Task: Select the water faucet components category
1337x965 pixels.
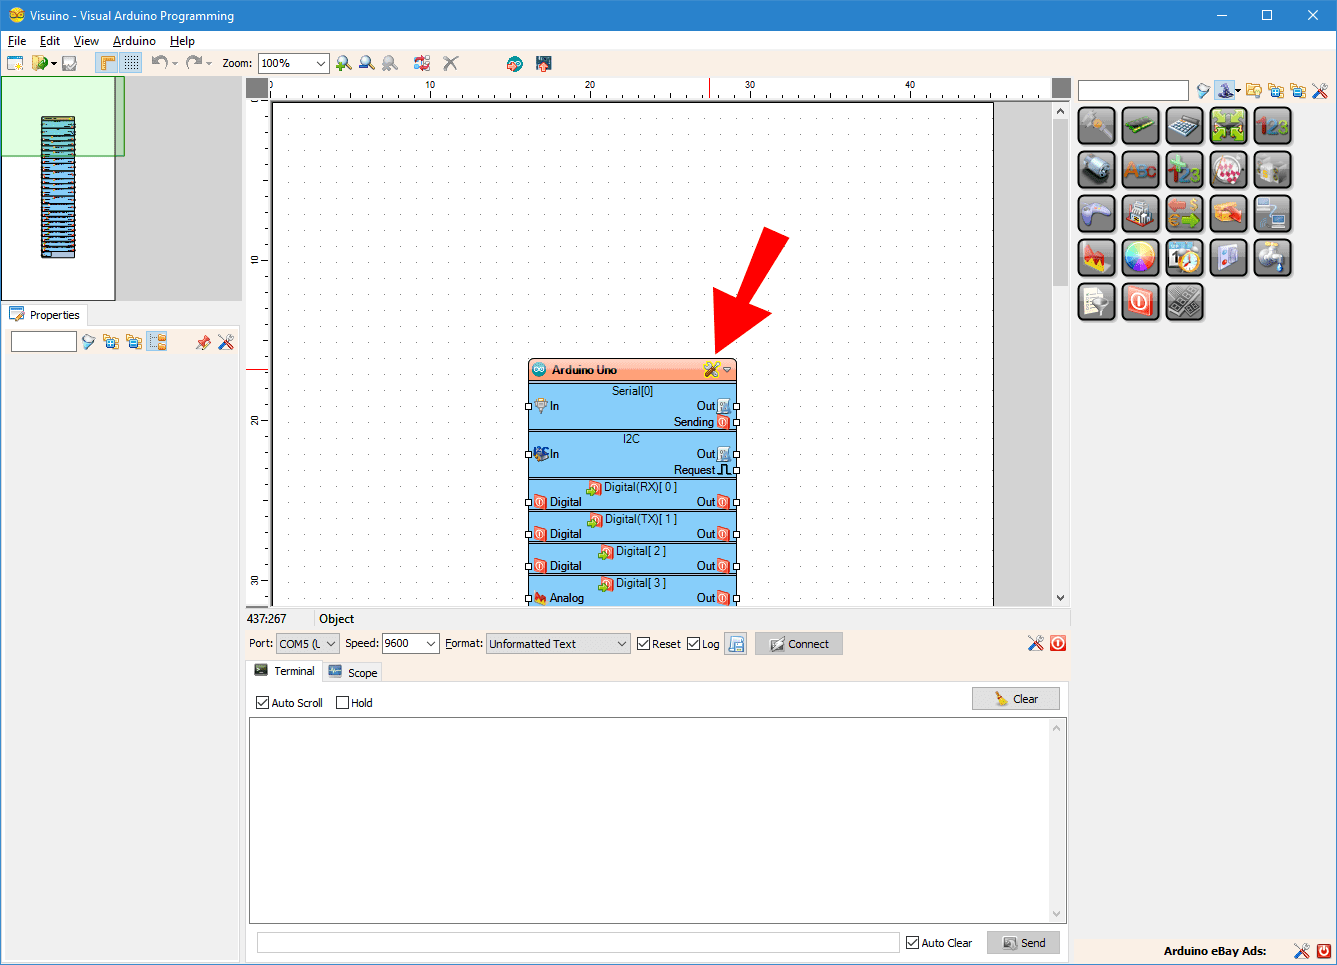Action: point(1272,257)
